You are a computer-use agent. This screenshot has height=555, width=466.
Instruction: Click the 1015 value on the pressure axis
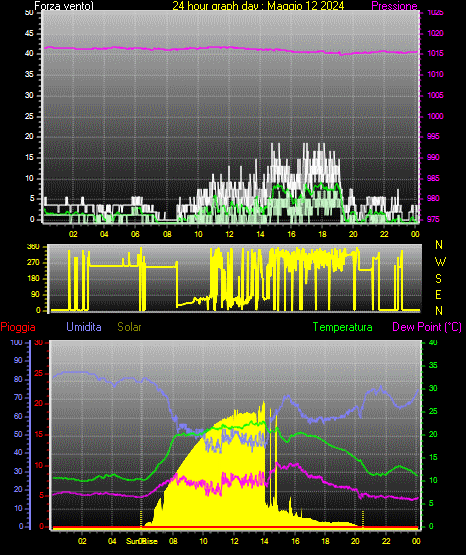[x=435, y=53]
